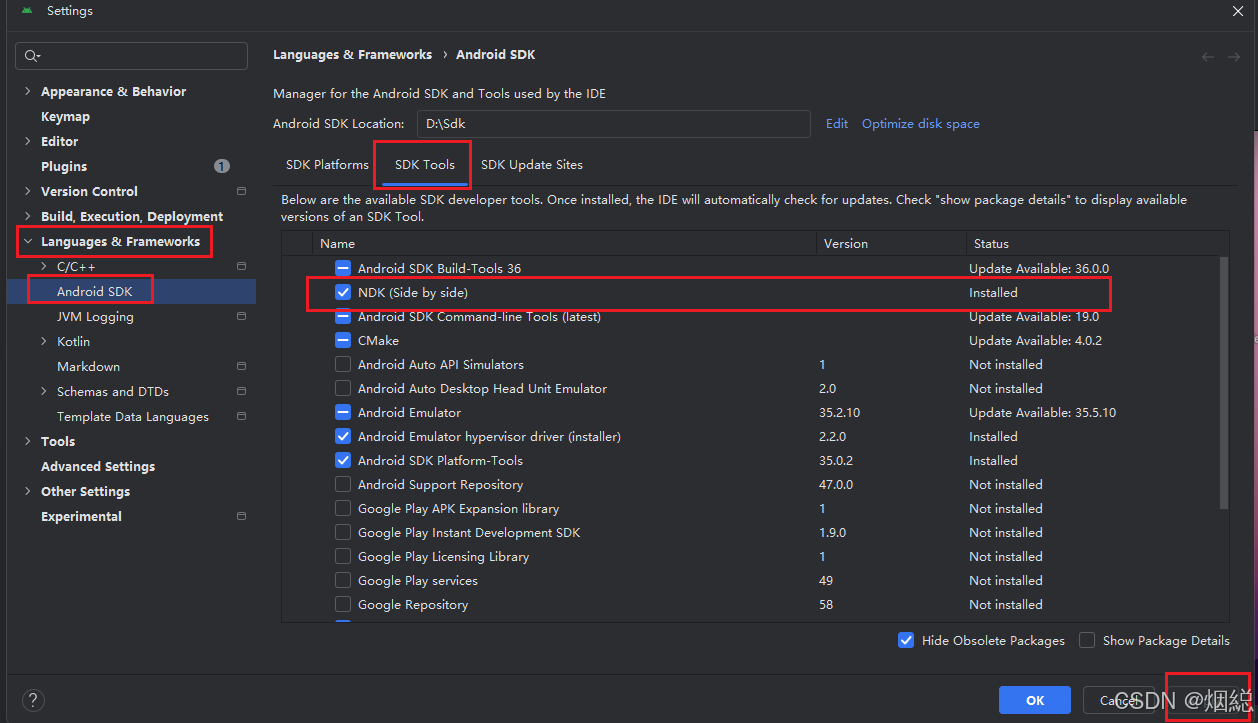Viewport: 1258px width, 723px height.
Task: Click Edit link for SDK location
Action: click(837, 123)
